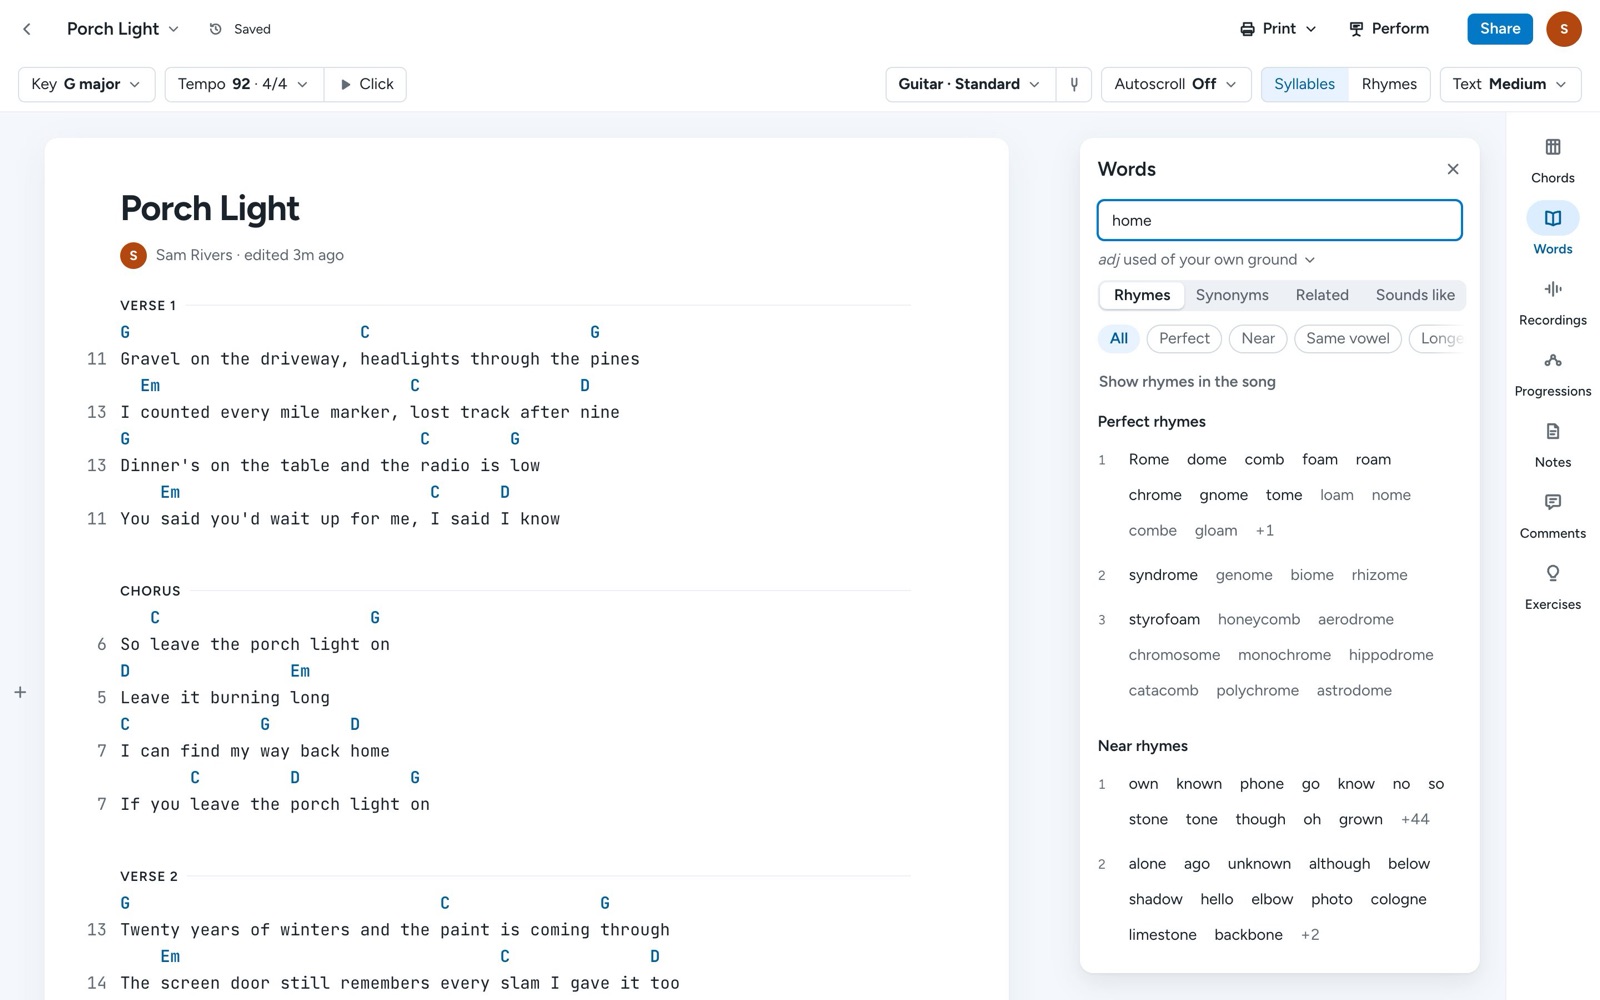Image resolution: width=1600 pixels, height=1000 pixels.
Task: Switch to the Synonyms tab
Action: 1231,295
